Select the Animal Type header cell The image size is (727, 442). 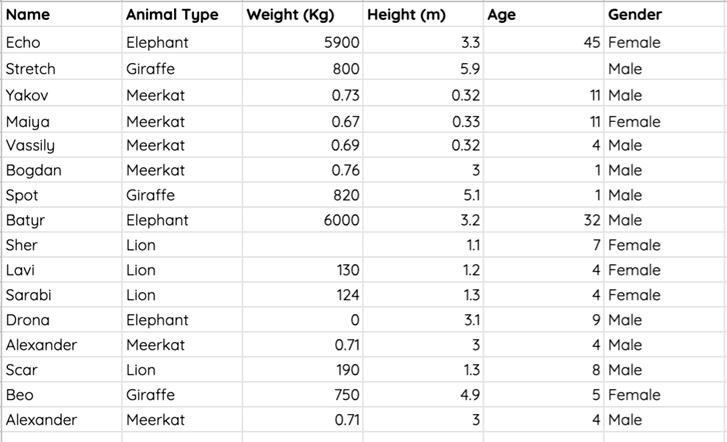181,15
